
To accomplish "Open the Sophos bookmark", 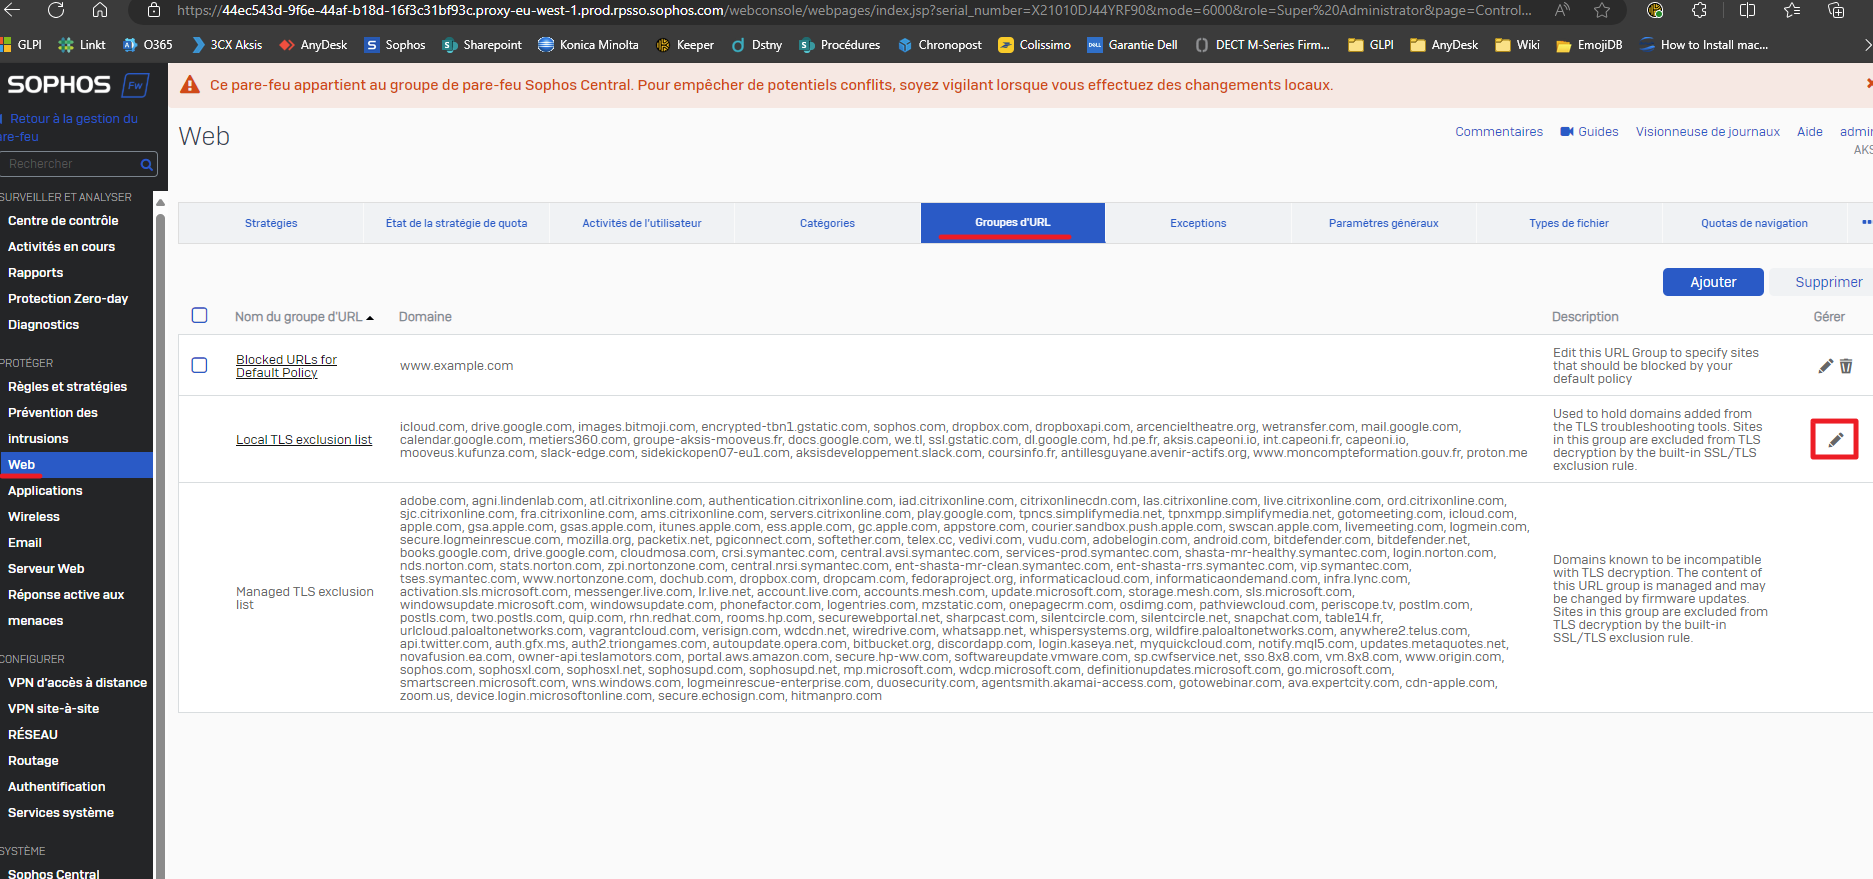I will [x=395, y=45].
